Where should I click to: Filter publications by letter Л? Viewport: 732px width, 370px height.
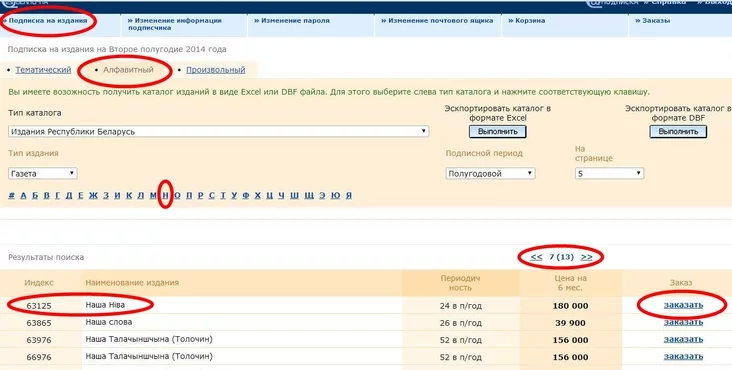click(x=141, y=195)
